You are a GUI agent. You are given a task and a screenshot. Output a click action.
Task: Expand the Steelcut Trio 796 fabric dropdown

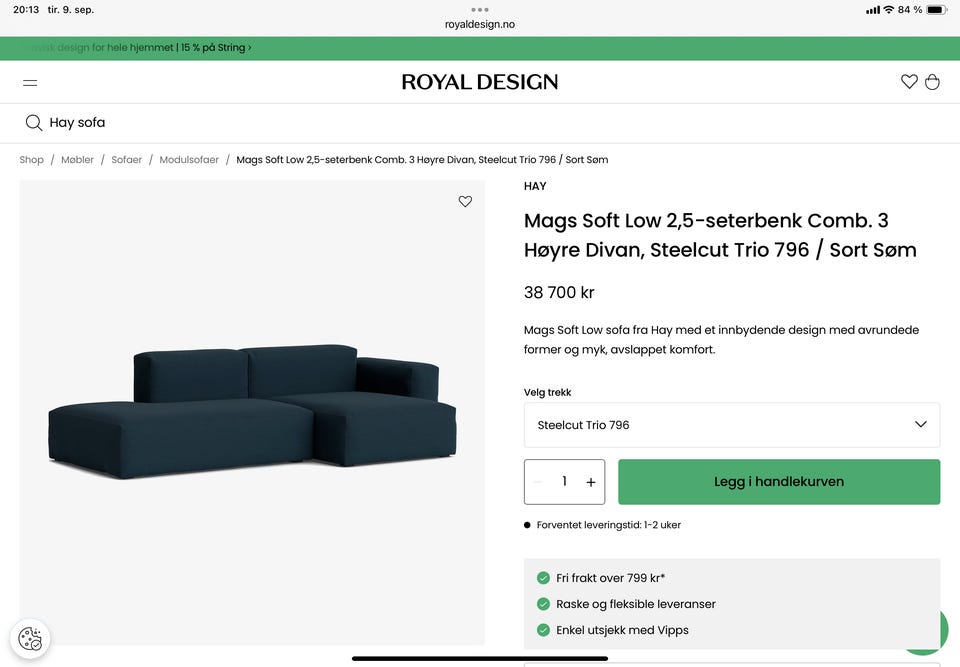[731, 425]
